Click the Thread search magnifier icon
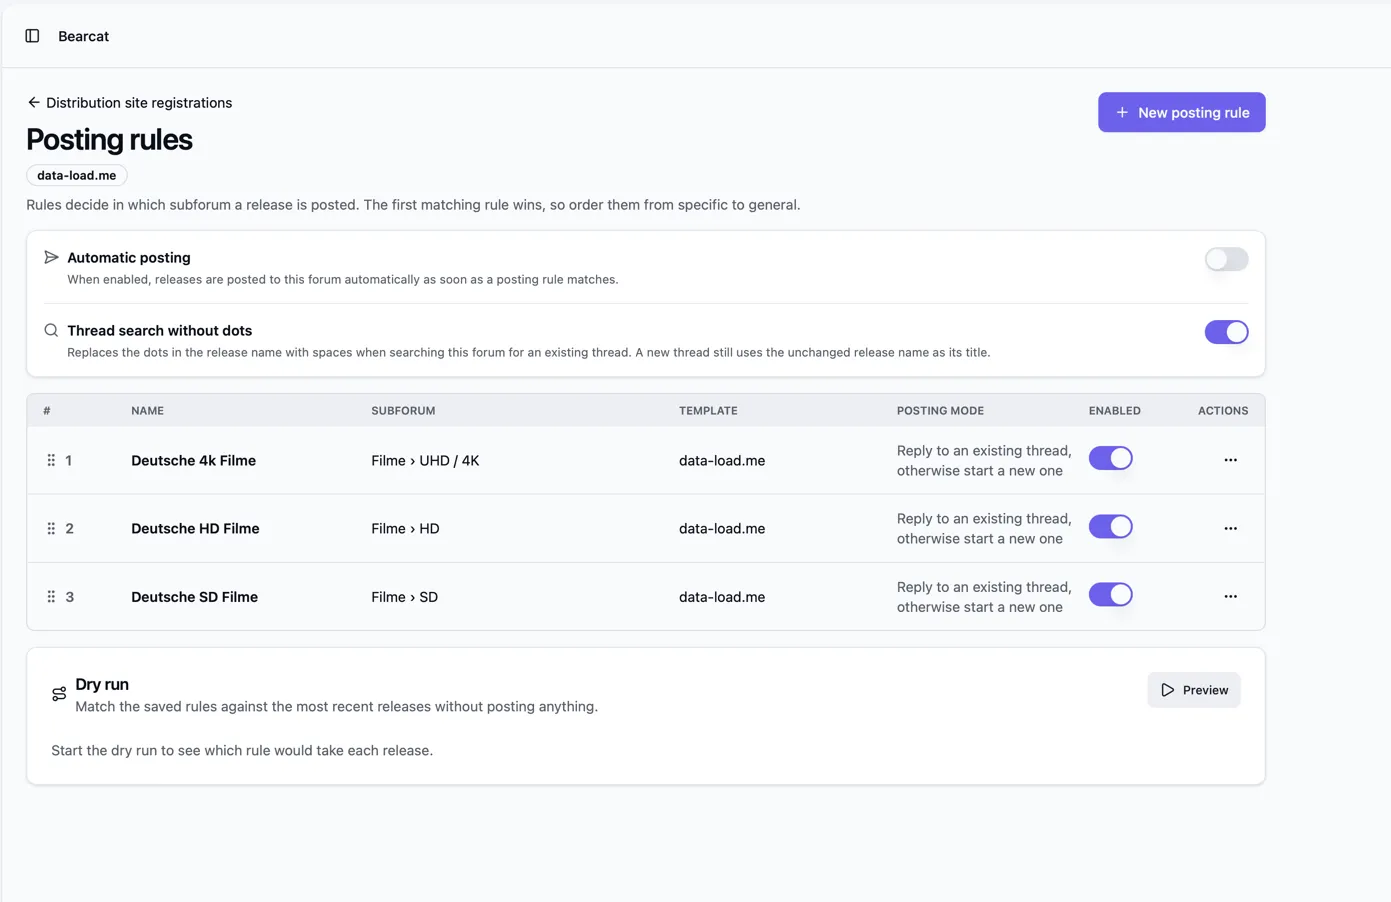 tap(51, 330)
